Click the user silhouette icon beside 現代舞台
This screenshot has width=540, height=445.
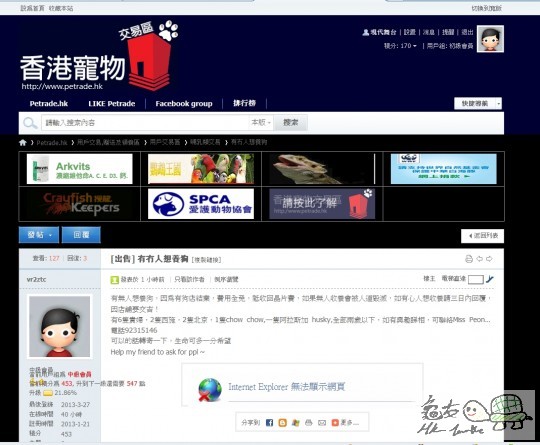click(x=365, y=32)
